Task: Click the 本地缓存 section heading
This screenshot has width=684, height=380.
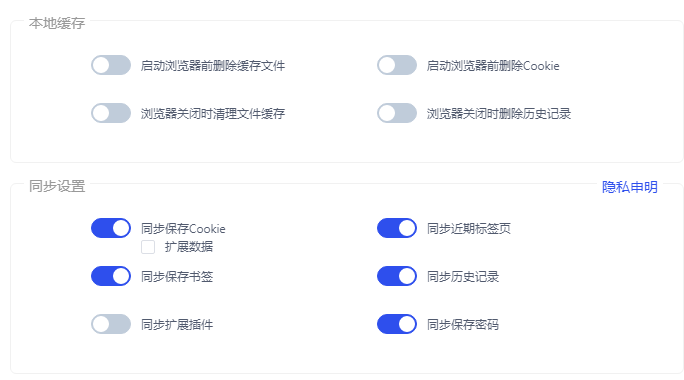Action: (x=57, y=23)
